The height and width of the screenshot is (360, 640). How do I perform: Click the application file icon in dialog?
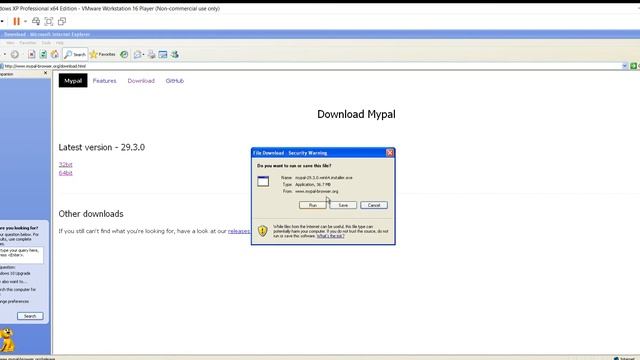point(263,181)
